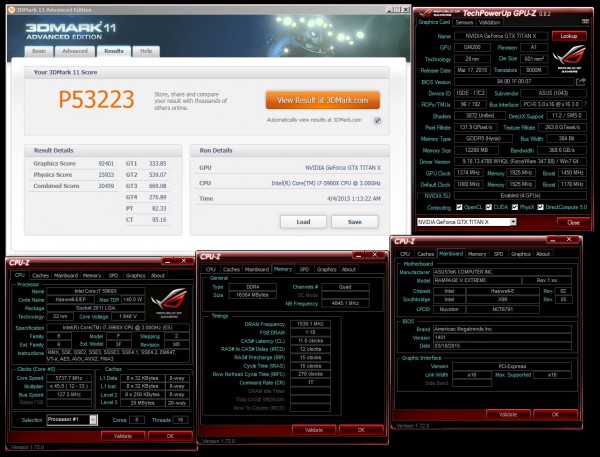Click OK in CPU-Z processor window
This screenshot has height=457, width=600.
tap(170, 436)
